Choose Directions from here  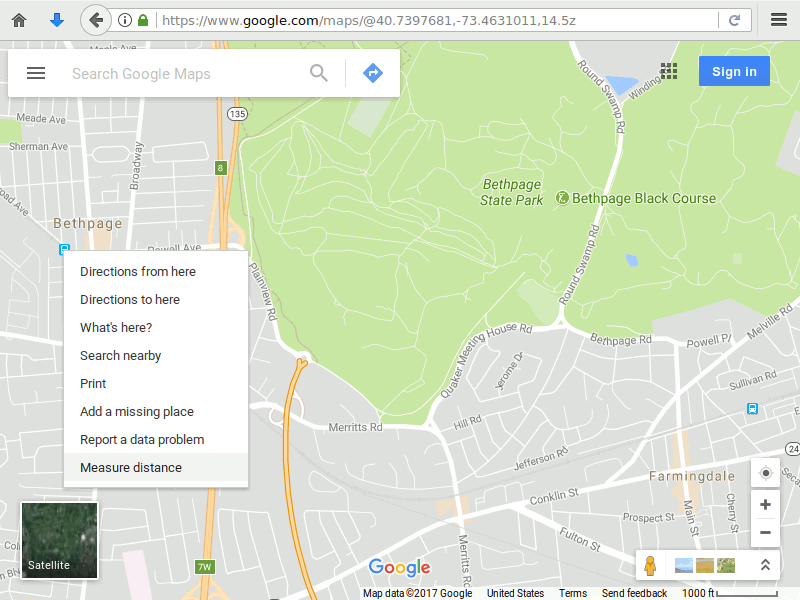pyautogui.click(x=156, y=271)
